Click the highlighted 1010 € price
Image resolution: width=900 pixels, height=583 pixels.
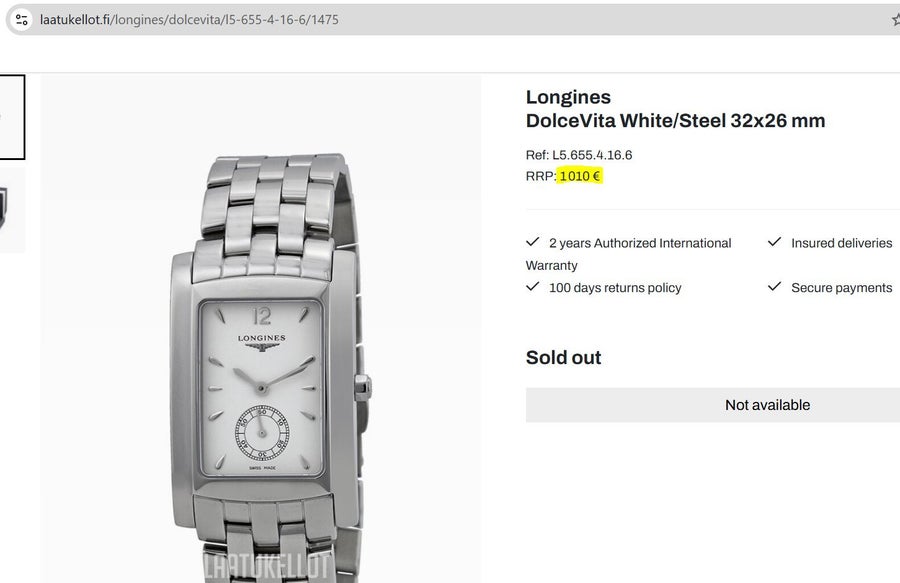[x=580, y=176]
